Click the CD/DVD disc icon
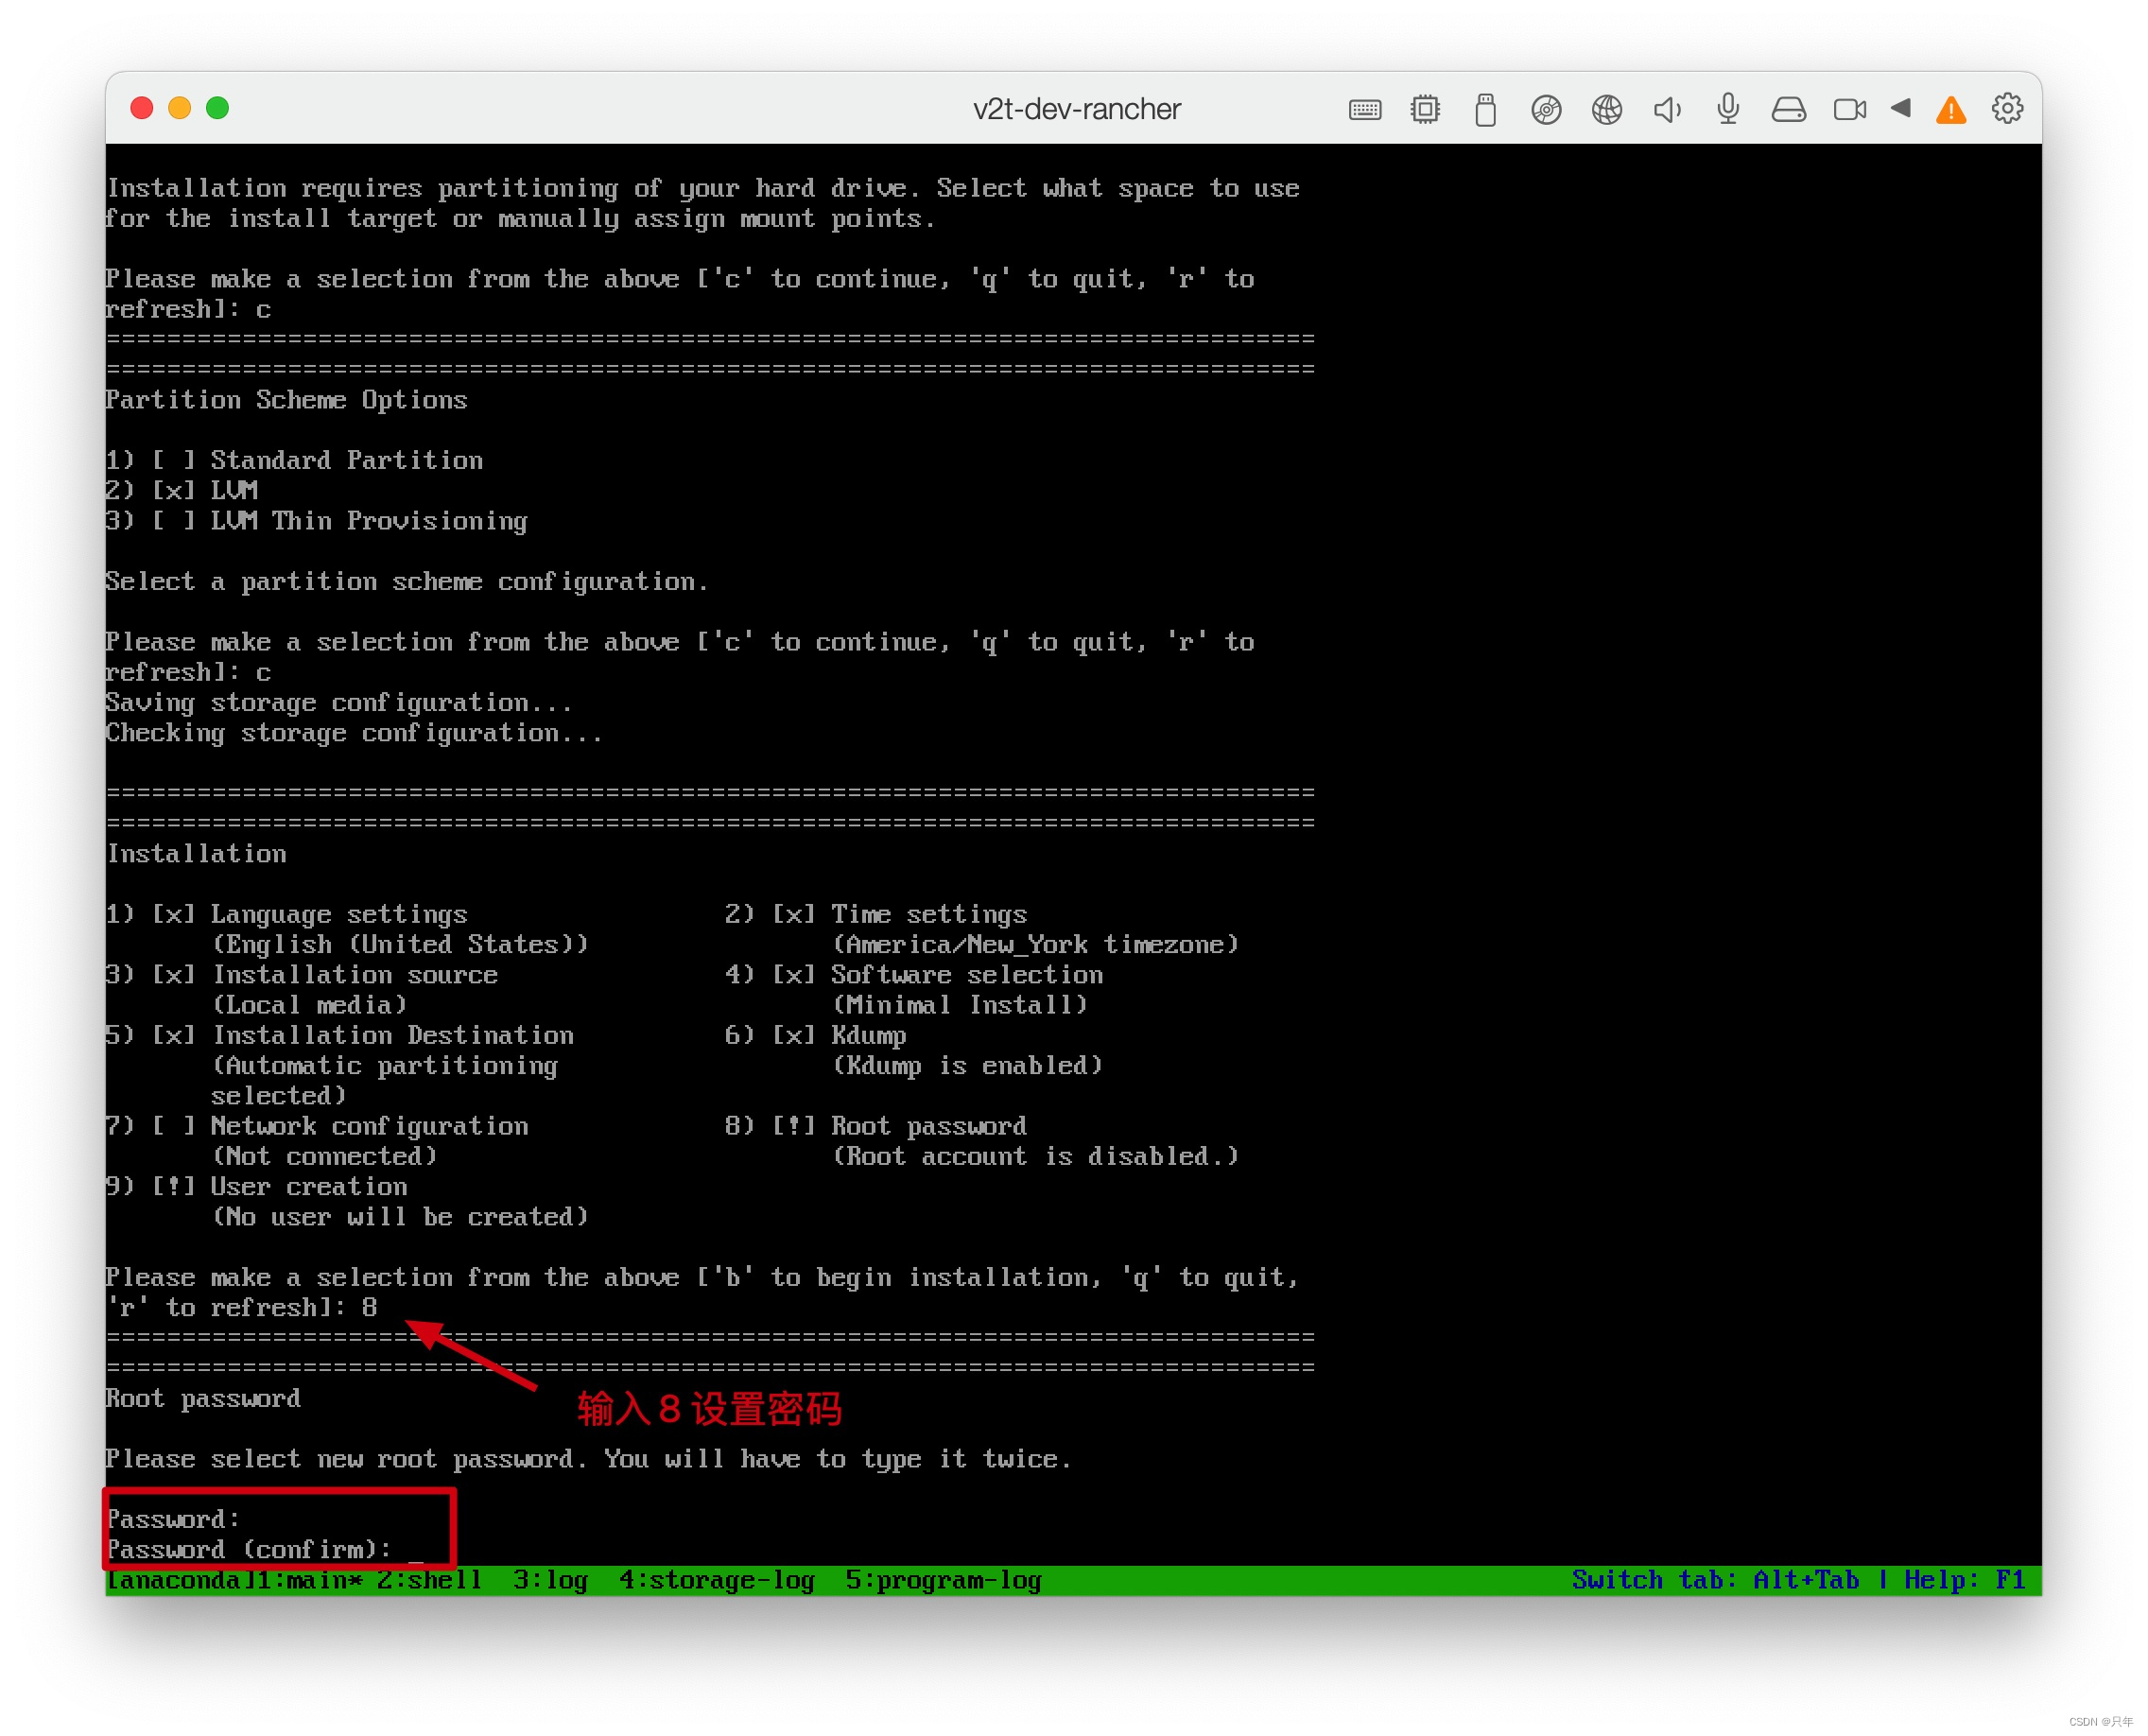 coord(1546,109)
